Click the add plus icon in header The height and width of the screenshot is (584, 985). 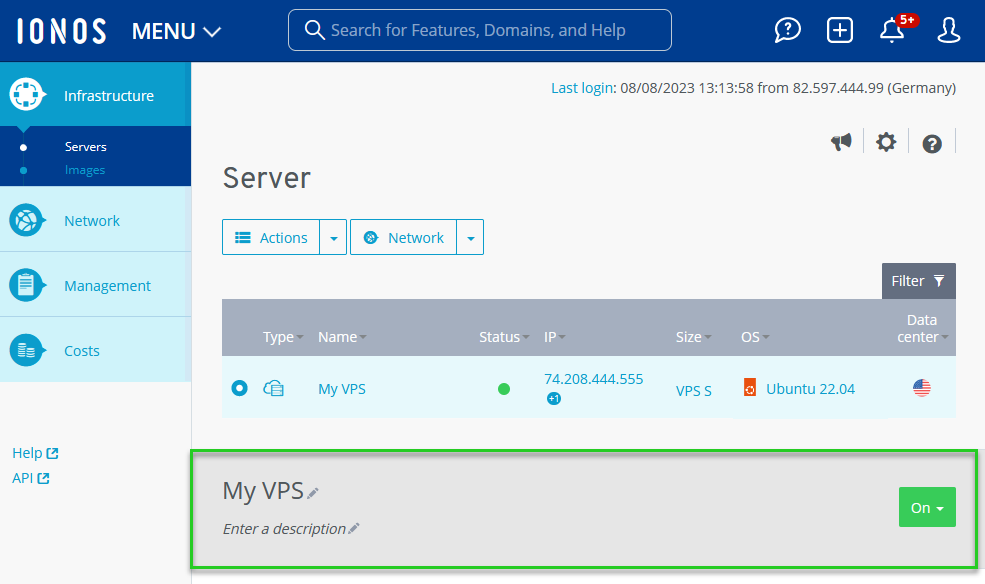(840, 30)
